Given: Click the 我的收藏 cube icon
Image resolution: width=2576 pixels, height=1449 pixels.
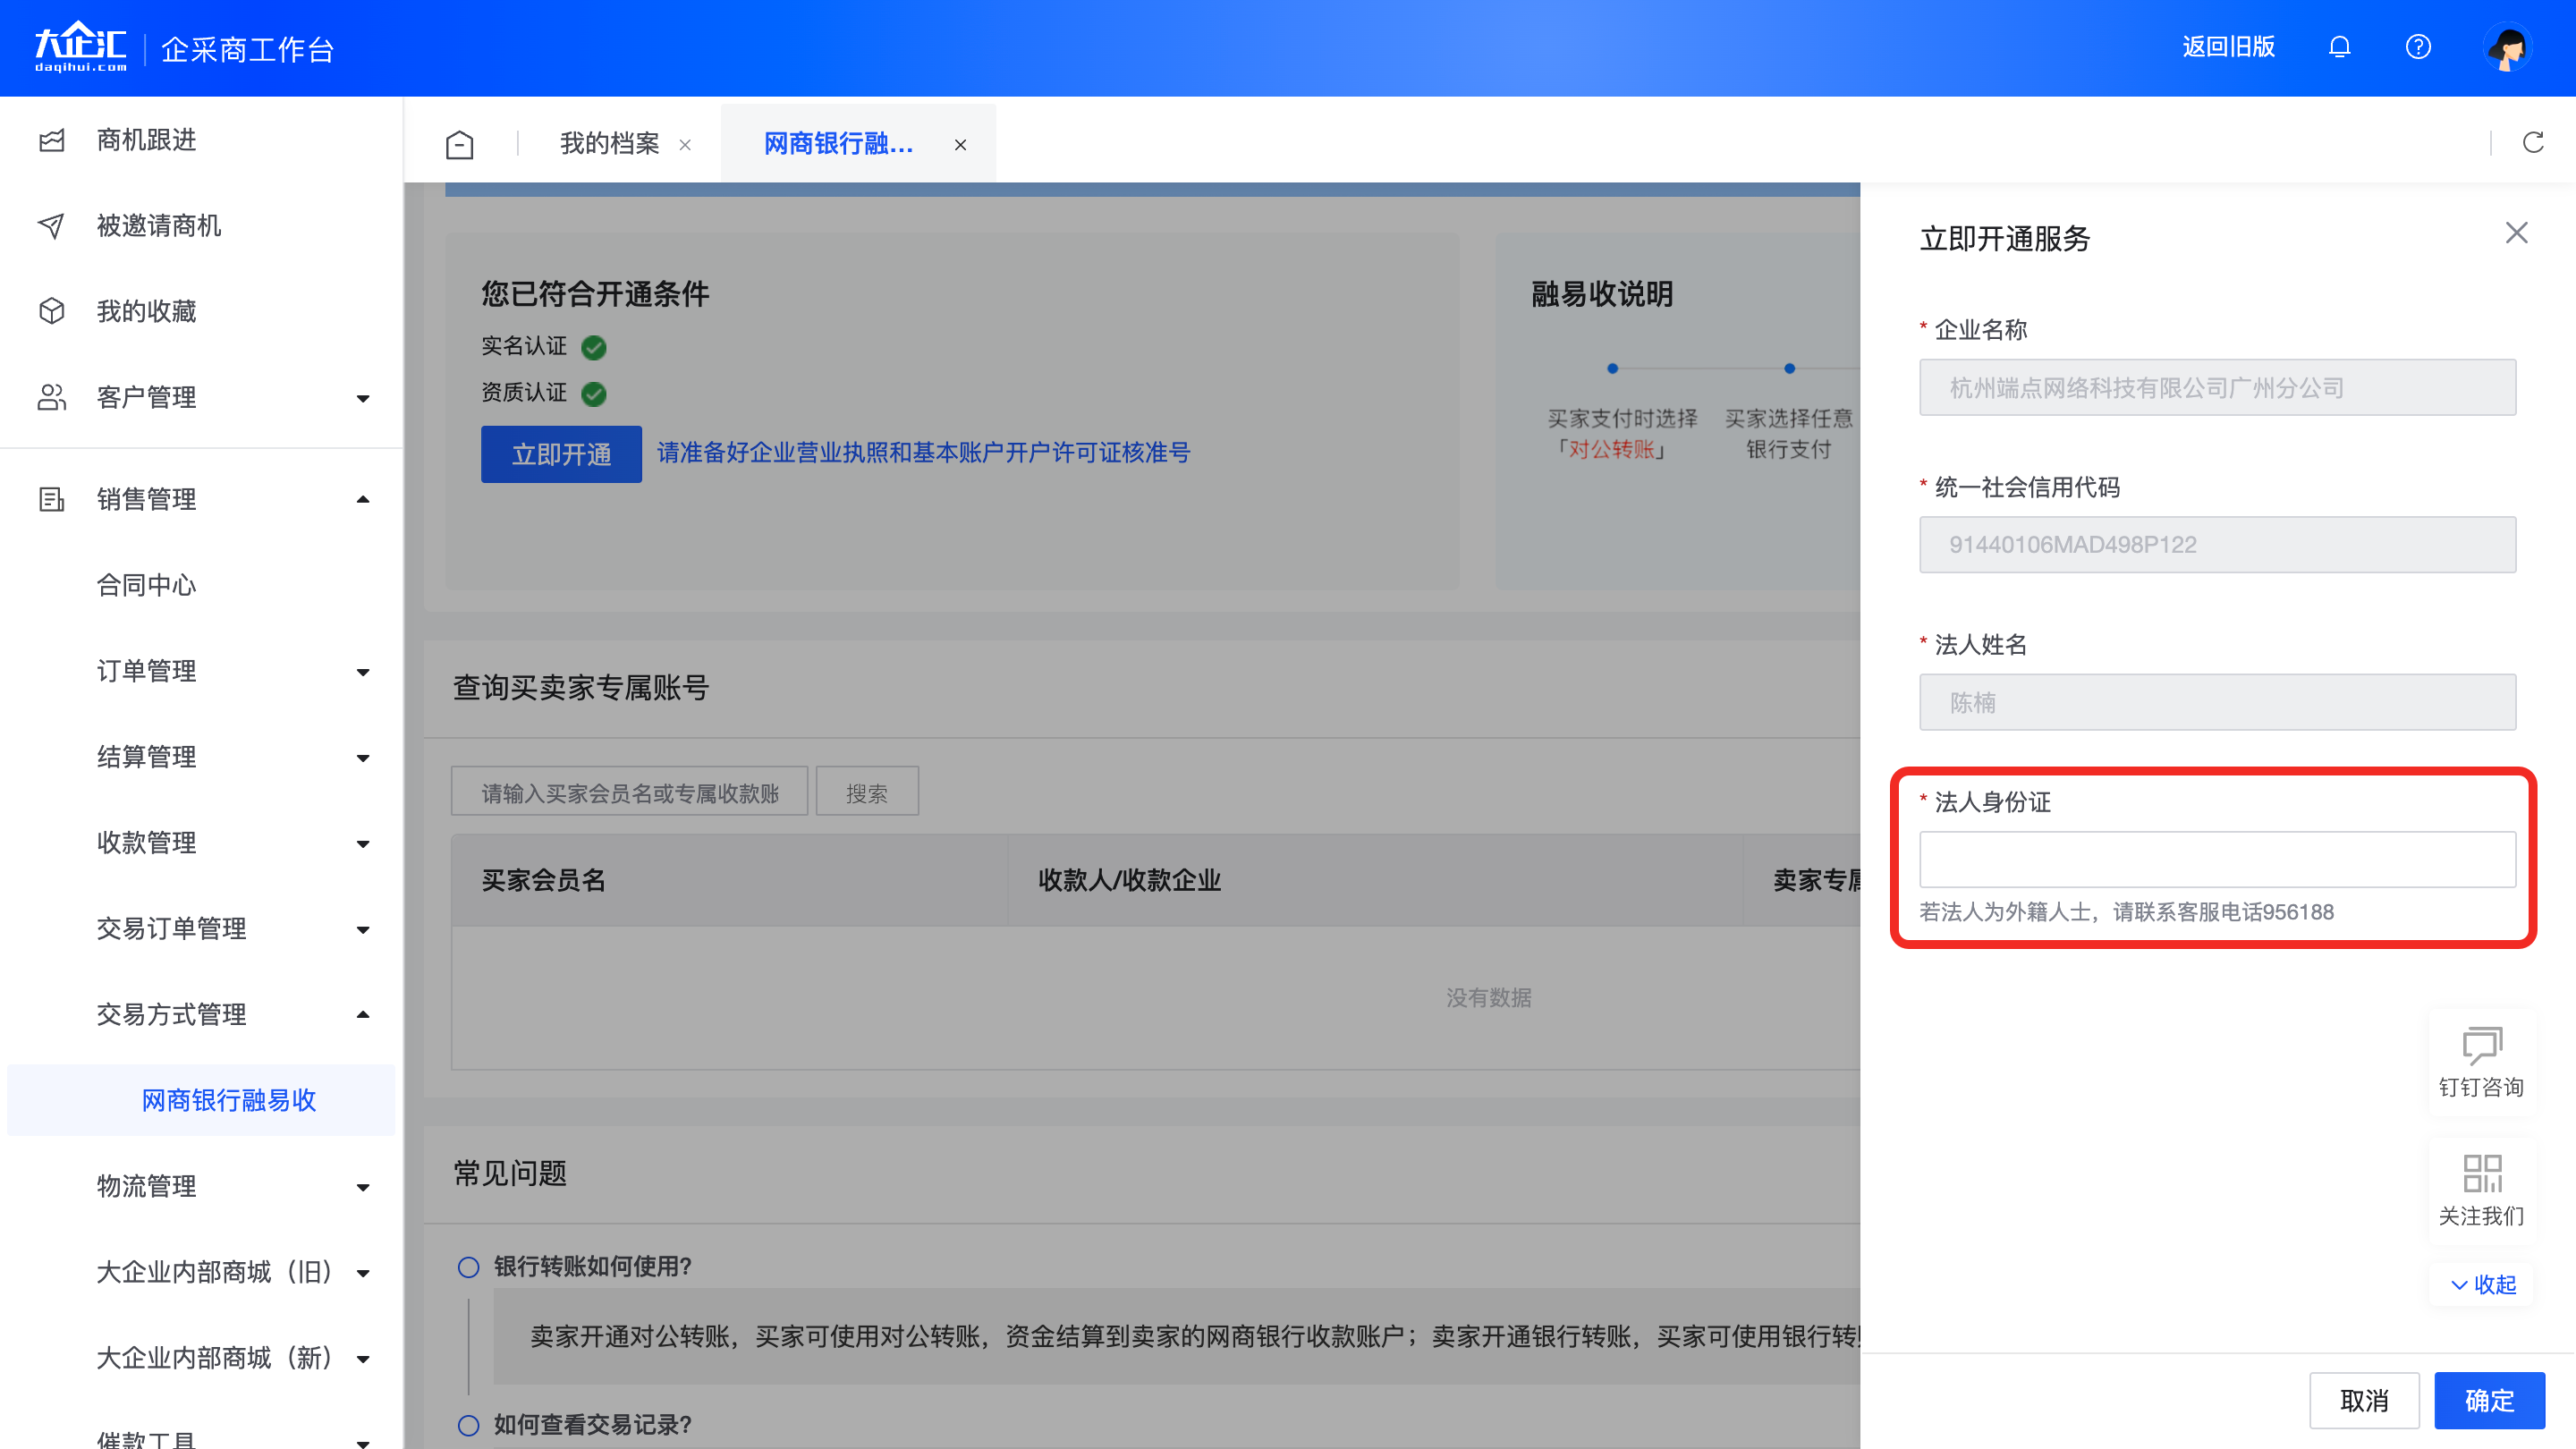Looking at the screenshot, I should (x=52, y=311).
